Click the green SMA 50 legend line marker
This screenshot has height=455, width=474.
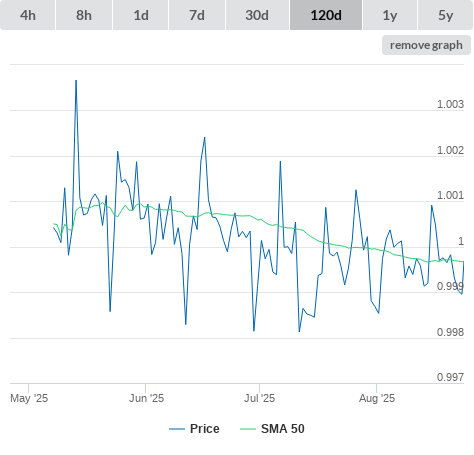(x=248, y=429)
